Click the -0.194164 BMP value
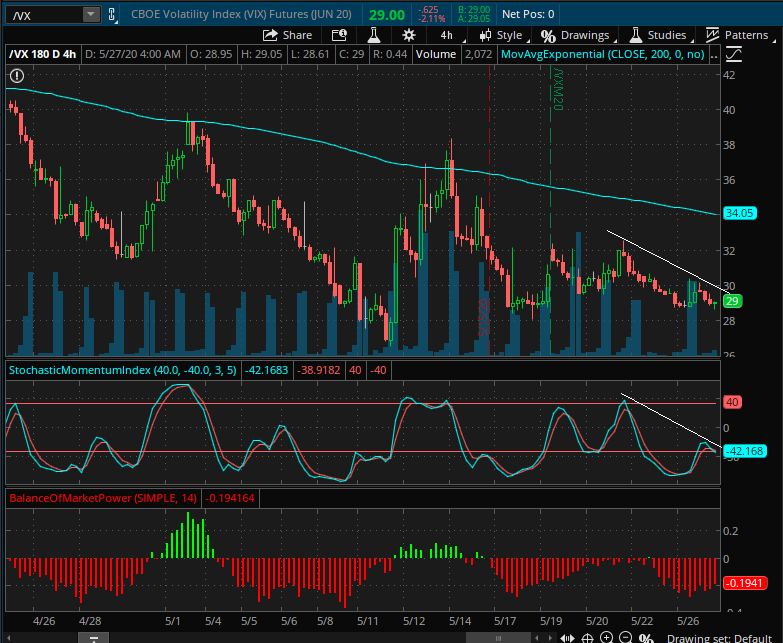The height and width of the screenshot is (643, 783). pos(230,498)
